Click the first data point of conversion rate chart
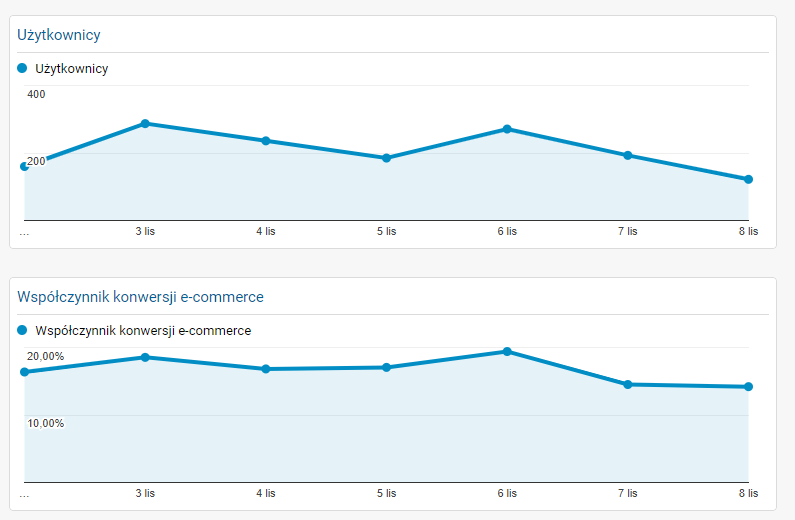This screenshot has height=520, width=795. (25, 372)
